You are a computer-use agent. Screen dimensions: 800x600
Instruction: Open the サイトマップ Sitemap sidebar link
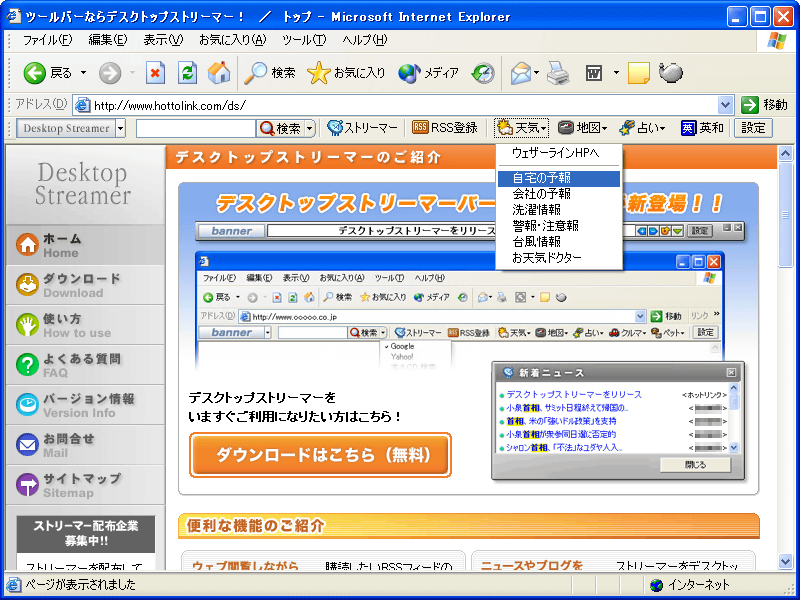point(86,485)
